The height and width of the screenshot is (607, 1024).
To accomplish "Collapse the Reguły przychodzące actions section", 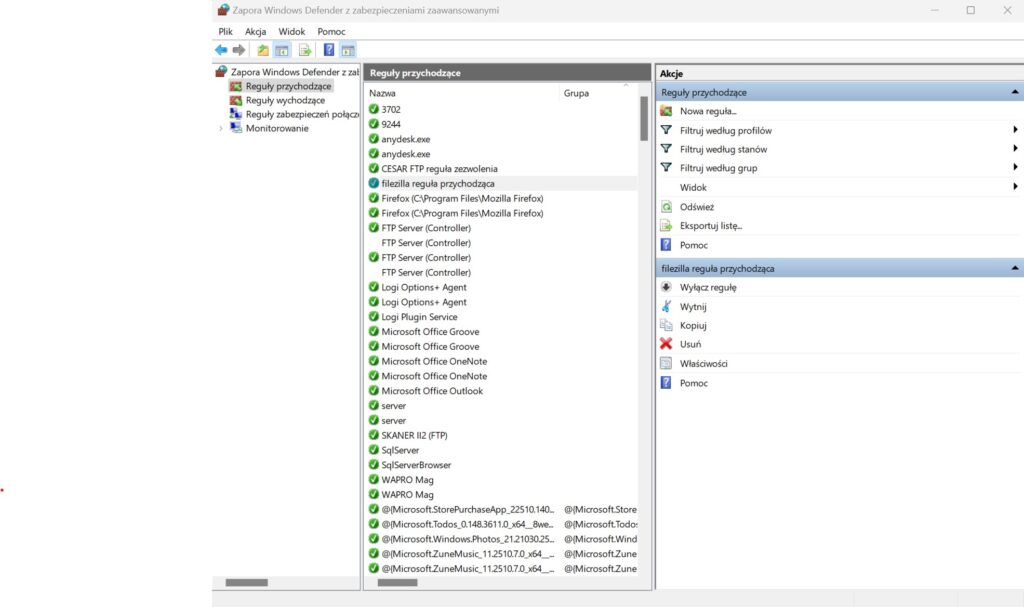I will [x=1014, y=92].
